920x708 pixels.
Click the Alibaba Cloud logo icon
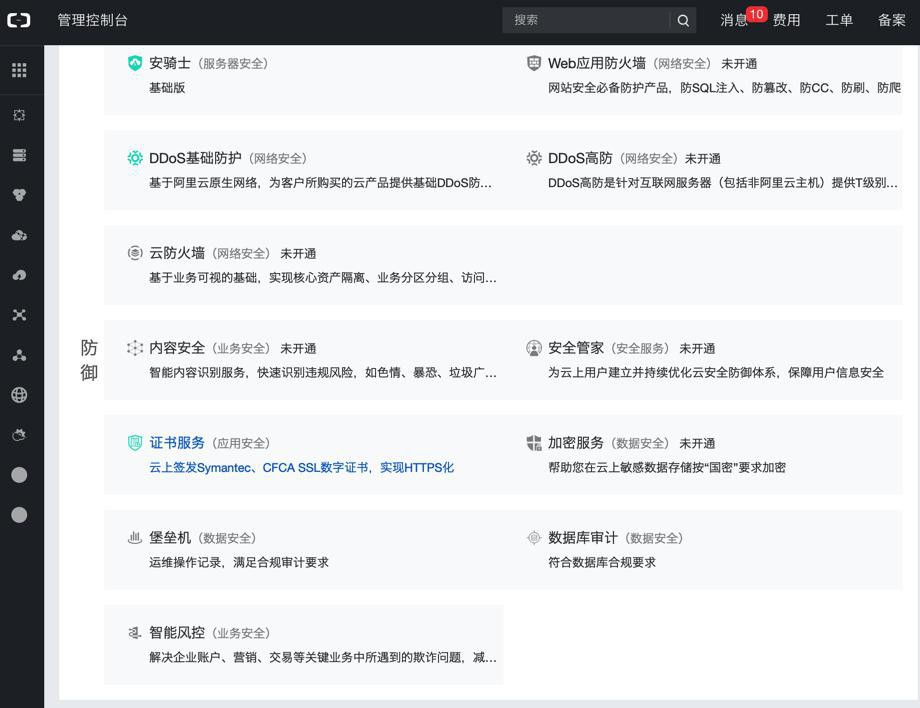(19, 21)
